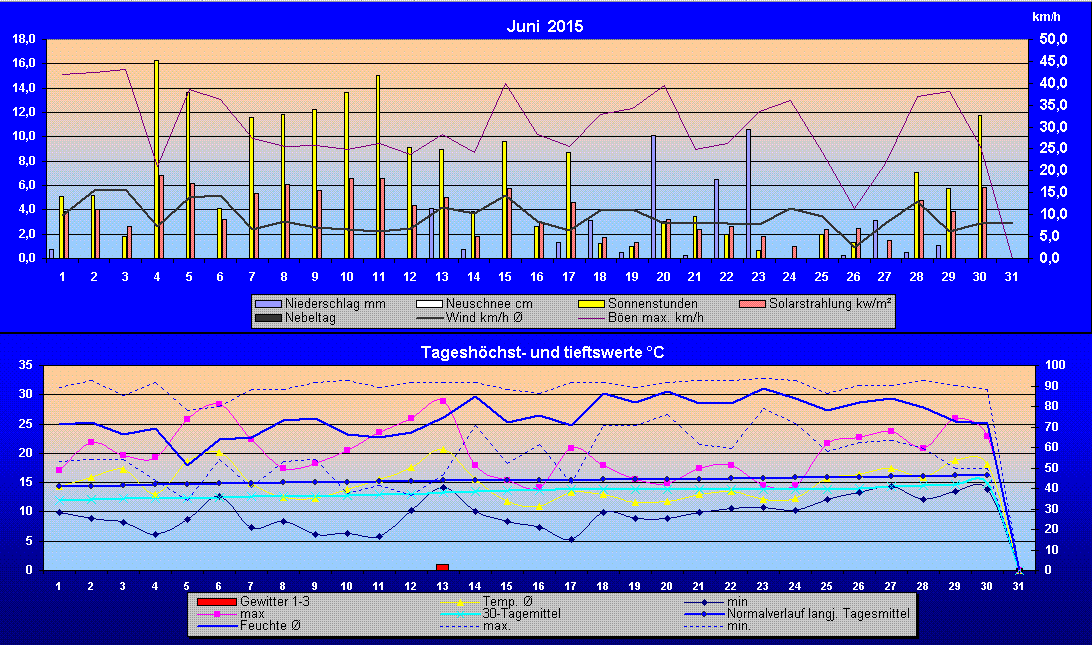Click the tall yellow sunshine bar on day 4
The height and width of the screenshot is (645, 1092).
156,160
